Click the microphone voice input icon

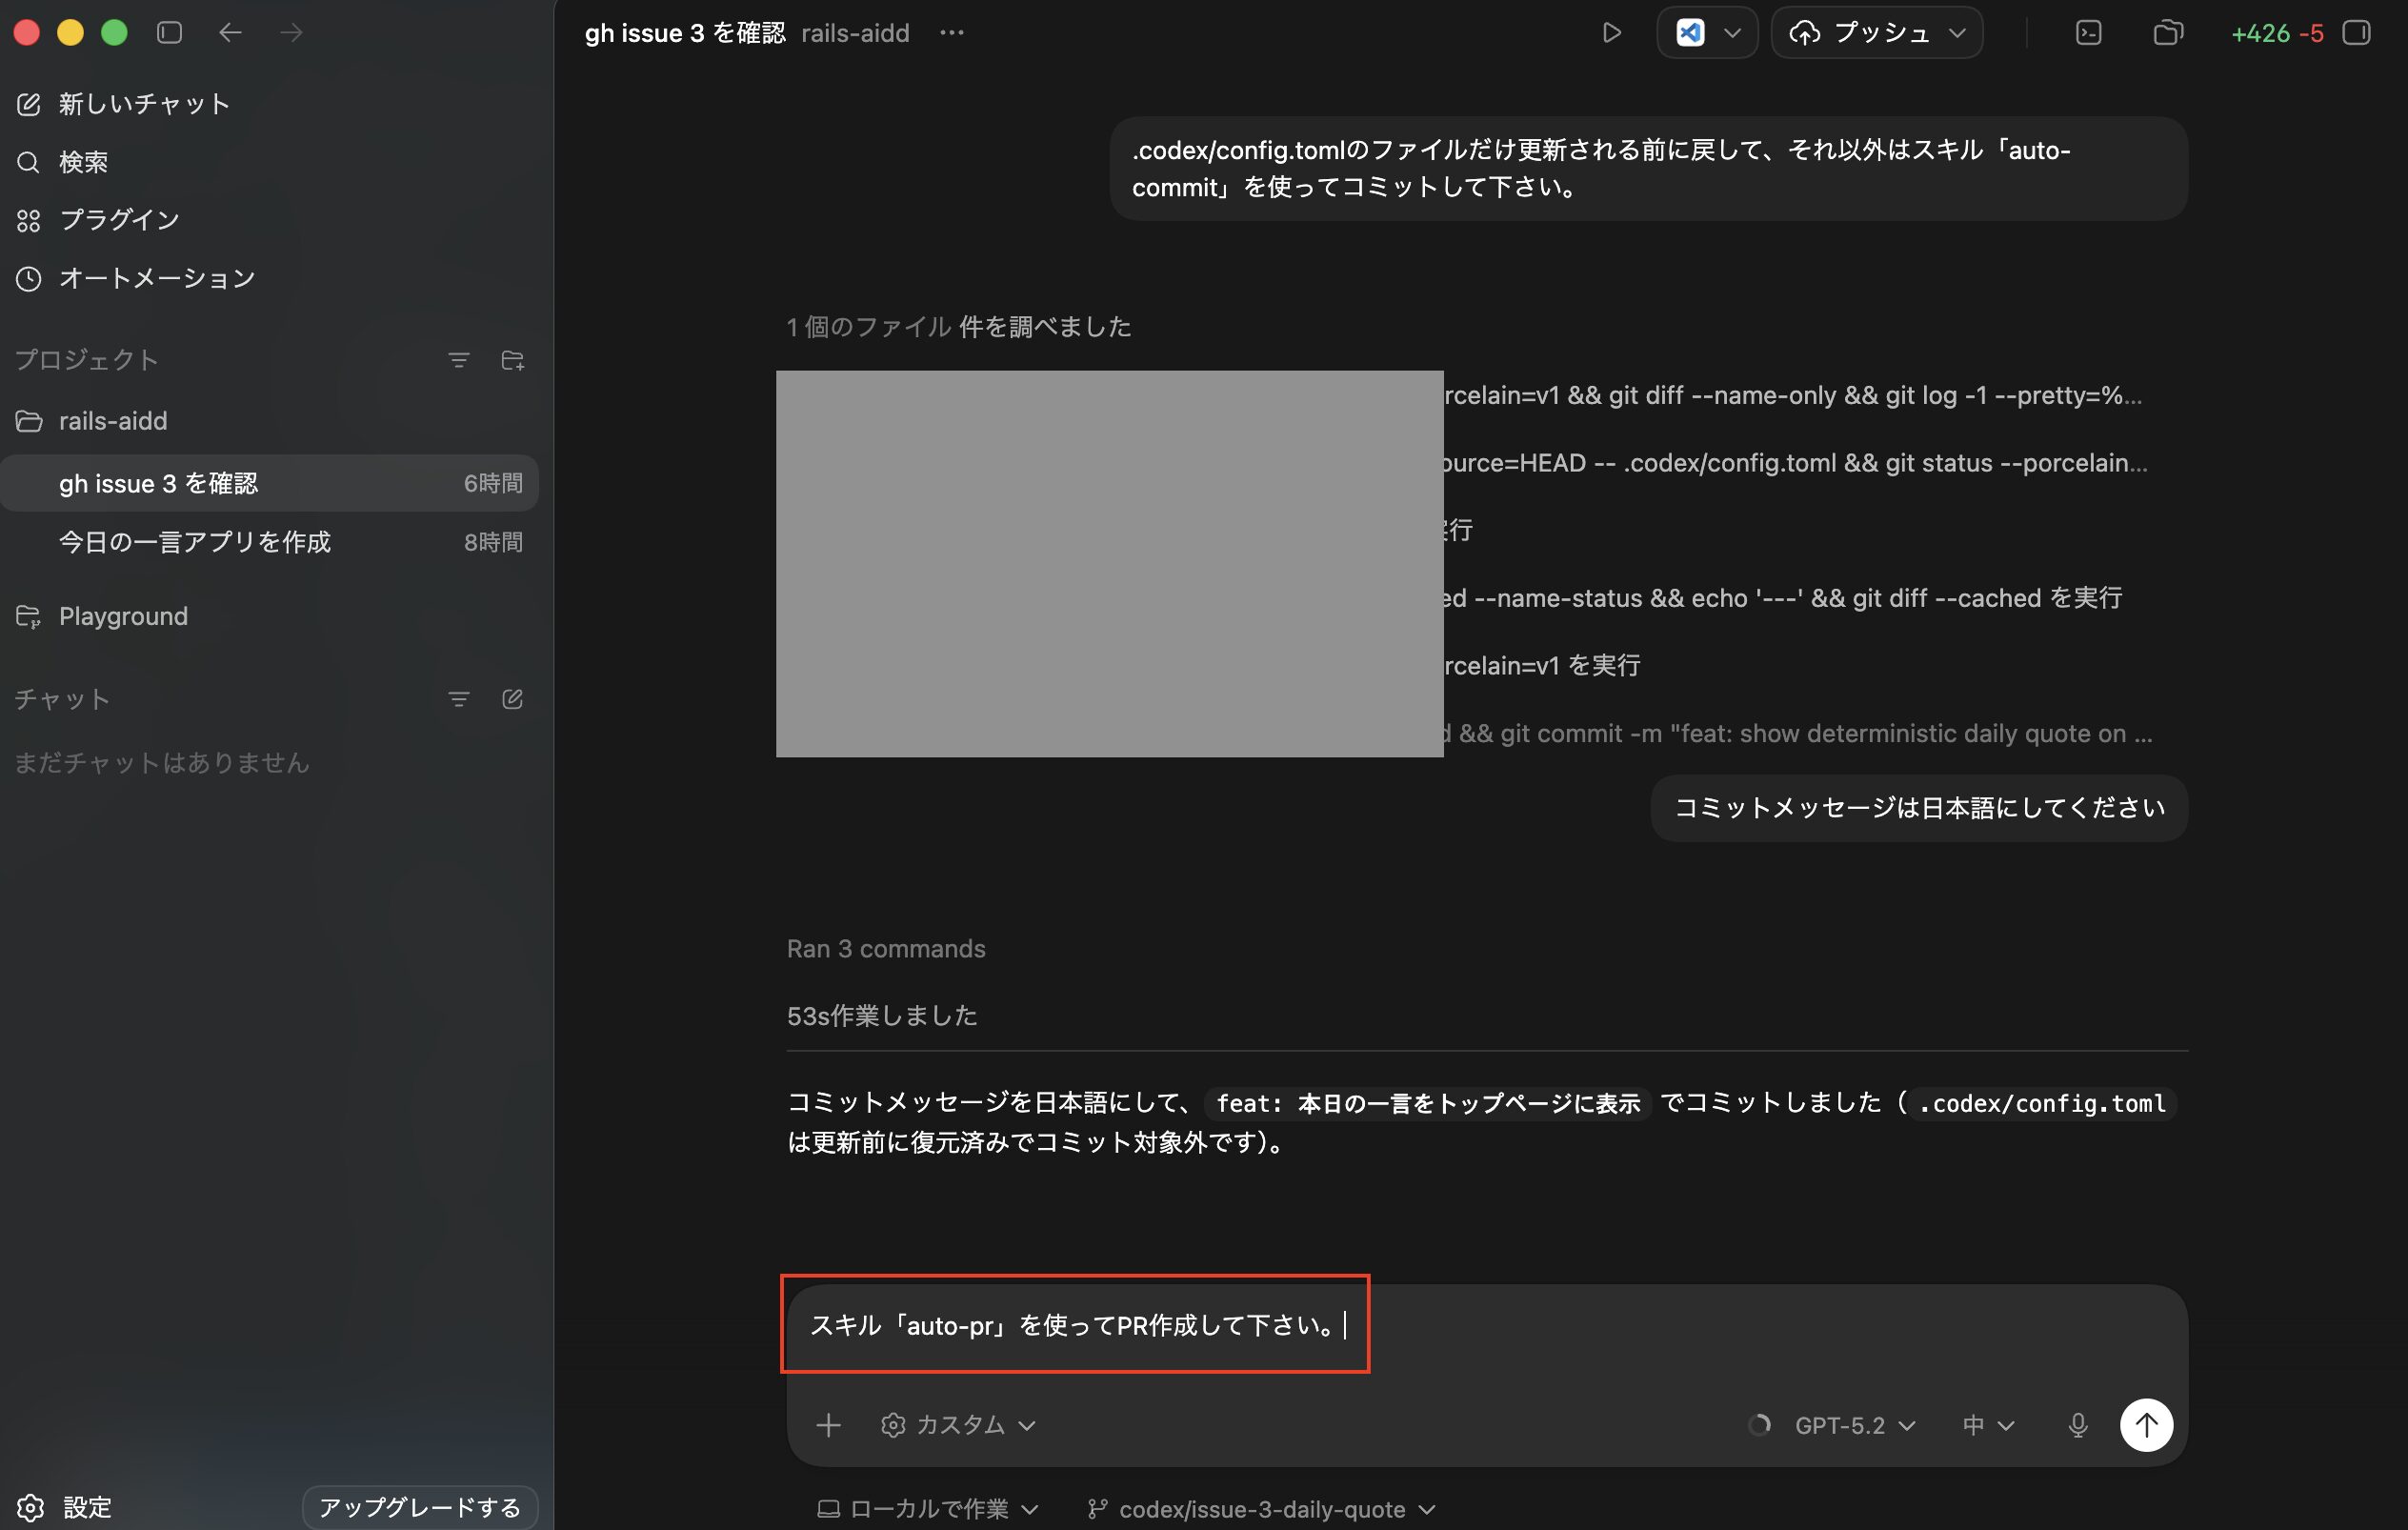click(2077, 1424)
